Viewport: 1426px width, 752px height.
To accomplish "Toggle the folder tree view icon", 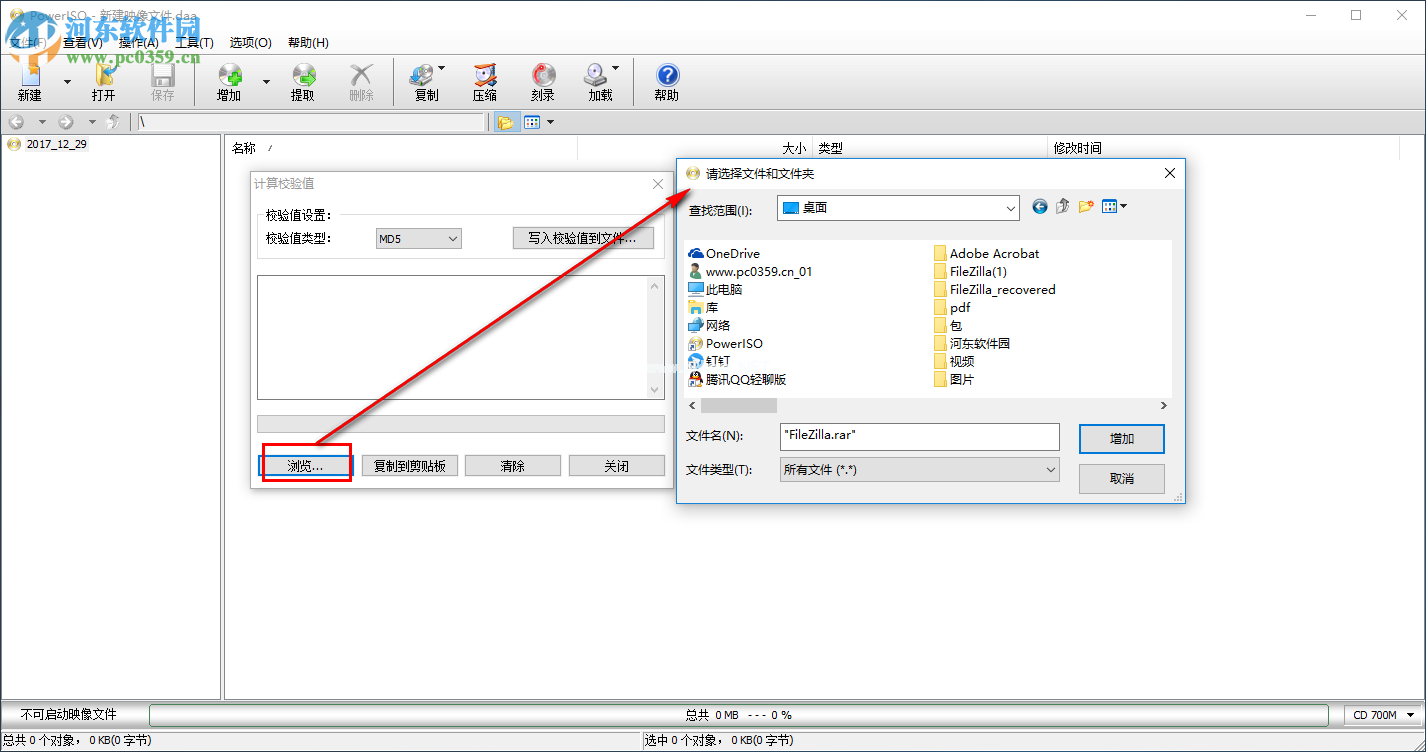I will point(505,122).
